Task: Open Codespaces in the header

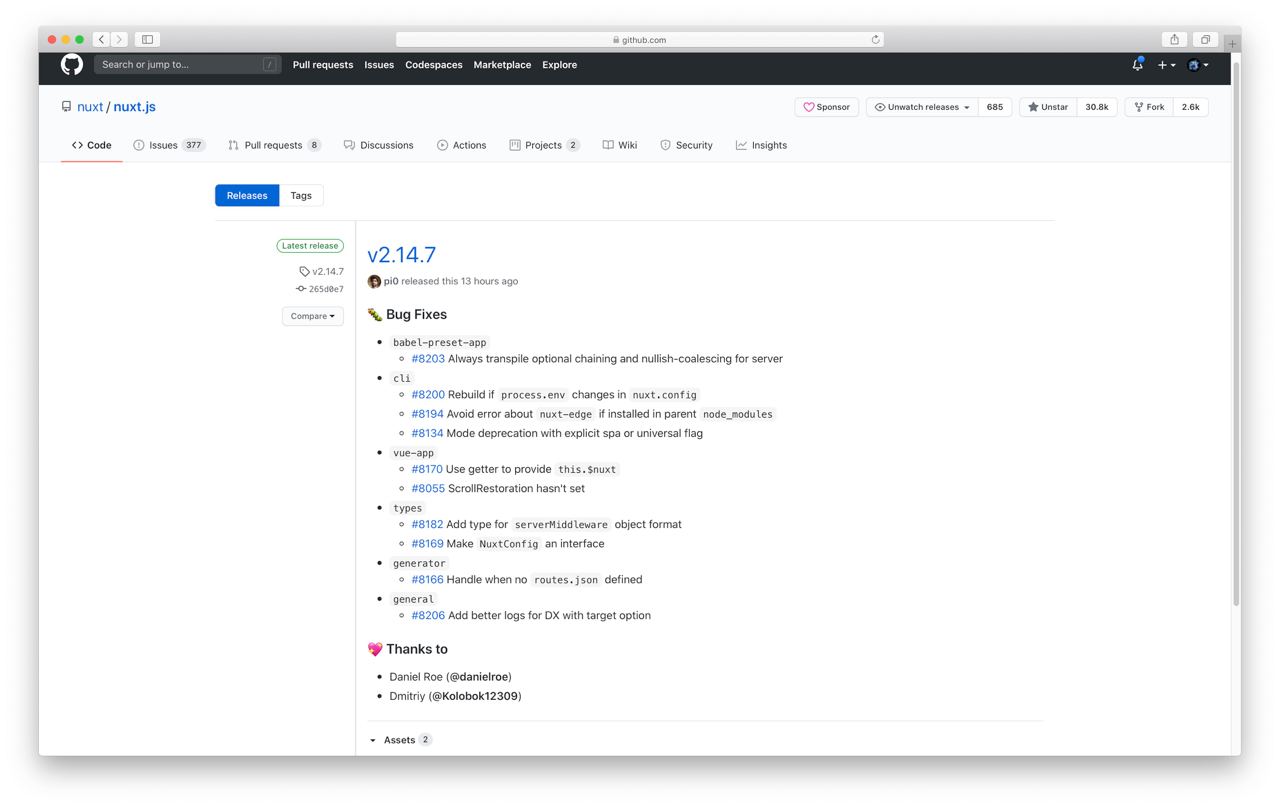Action: pos(434,65)
